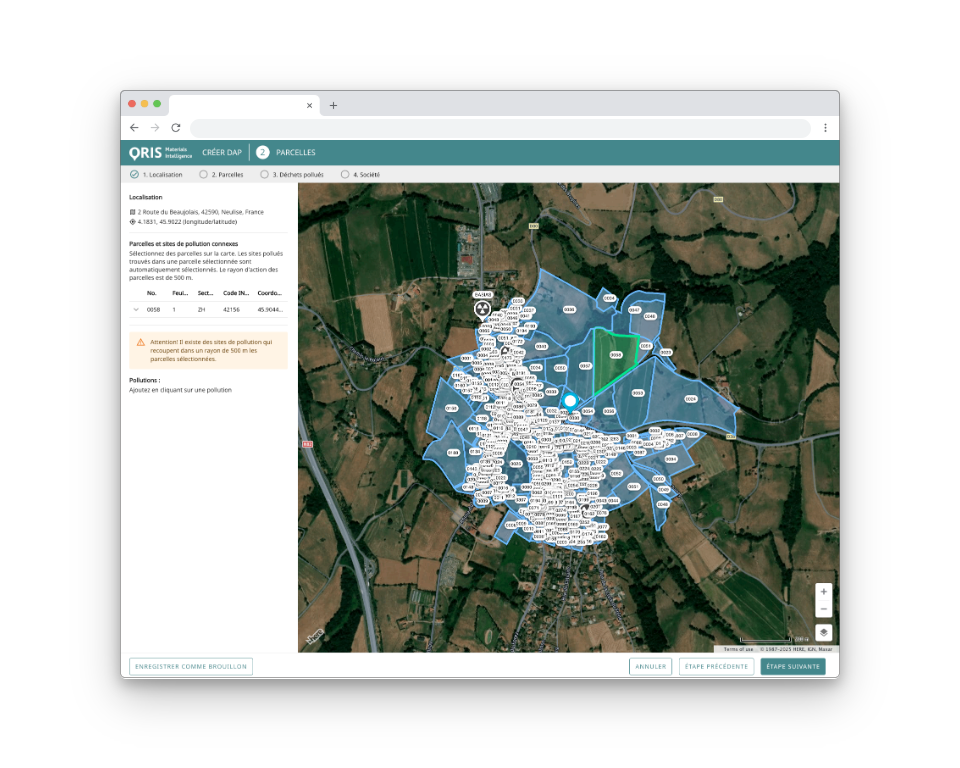Reload the page with browser refresh
Viewport: 960px width, 768px height.
pyautogui.click(x=176, y=128)
